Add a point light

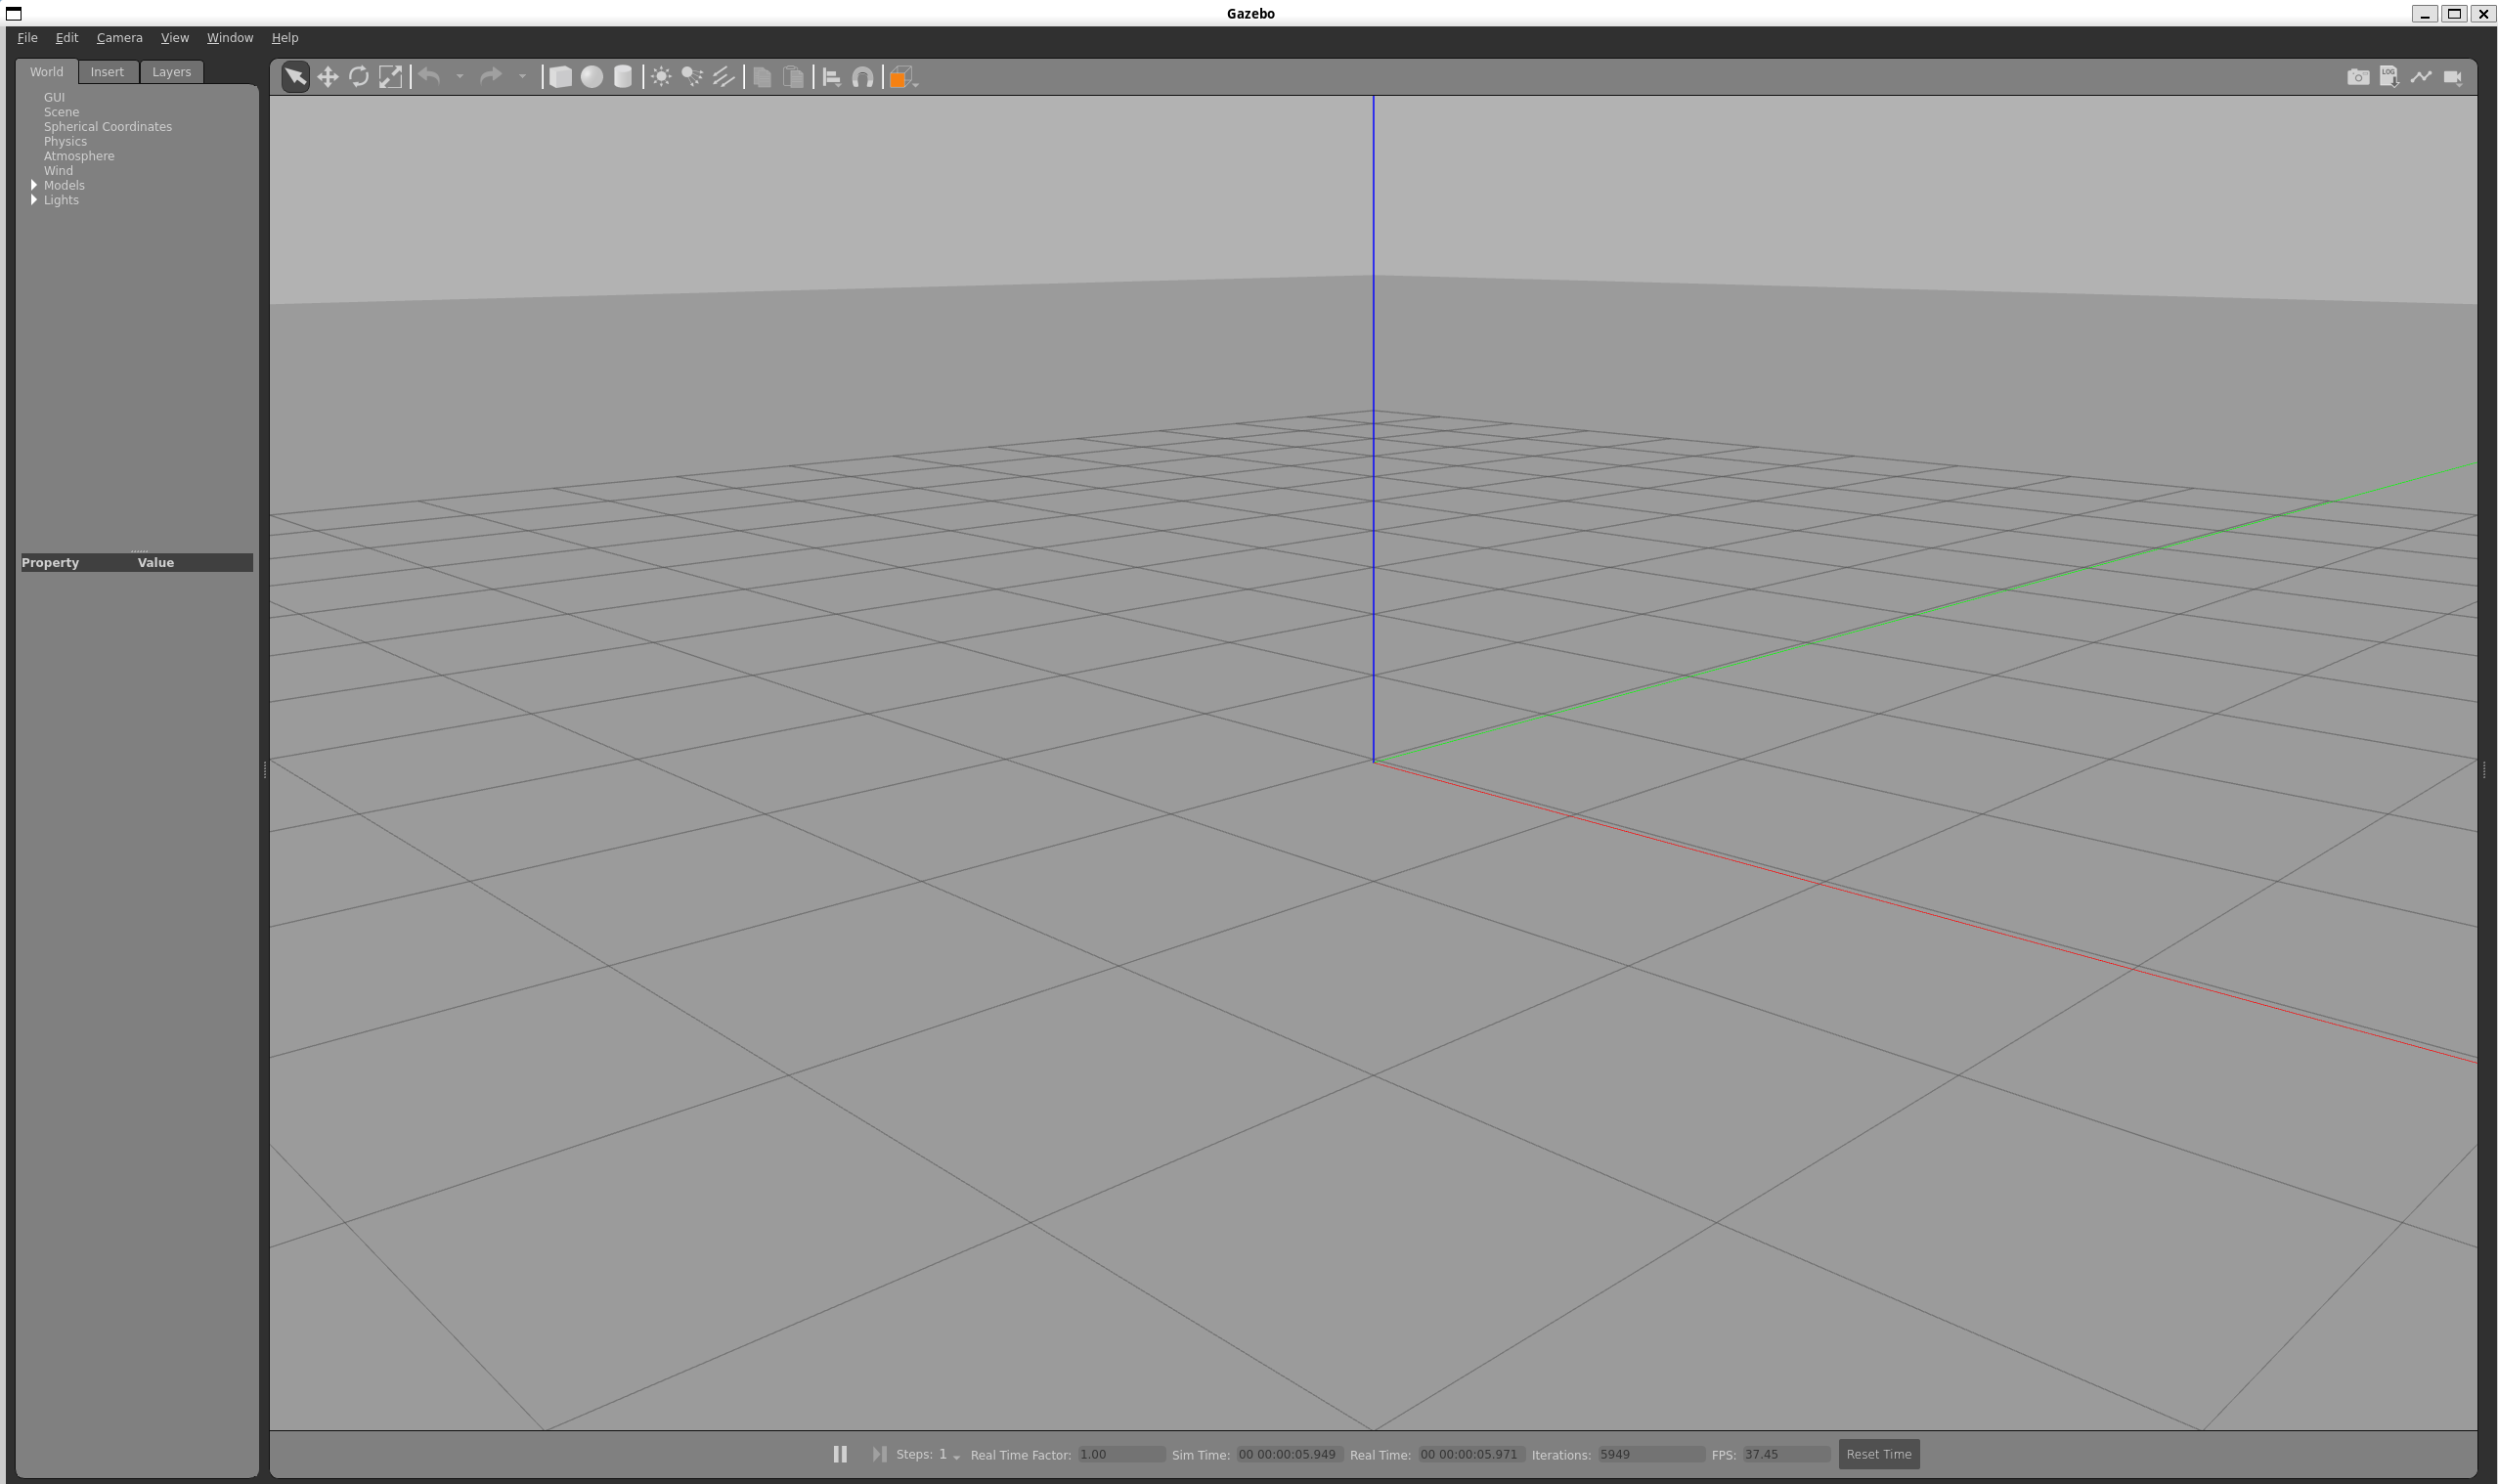[x=661, y=77]
